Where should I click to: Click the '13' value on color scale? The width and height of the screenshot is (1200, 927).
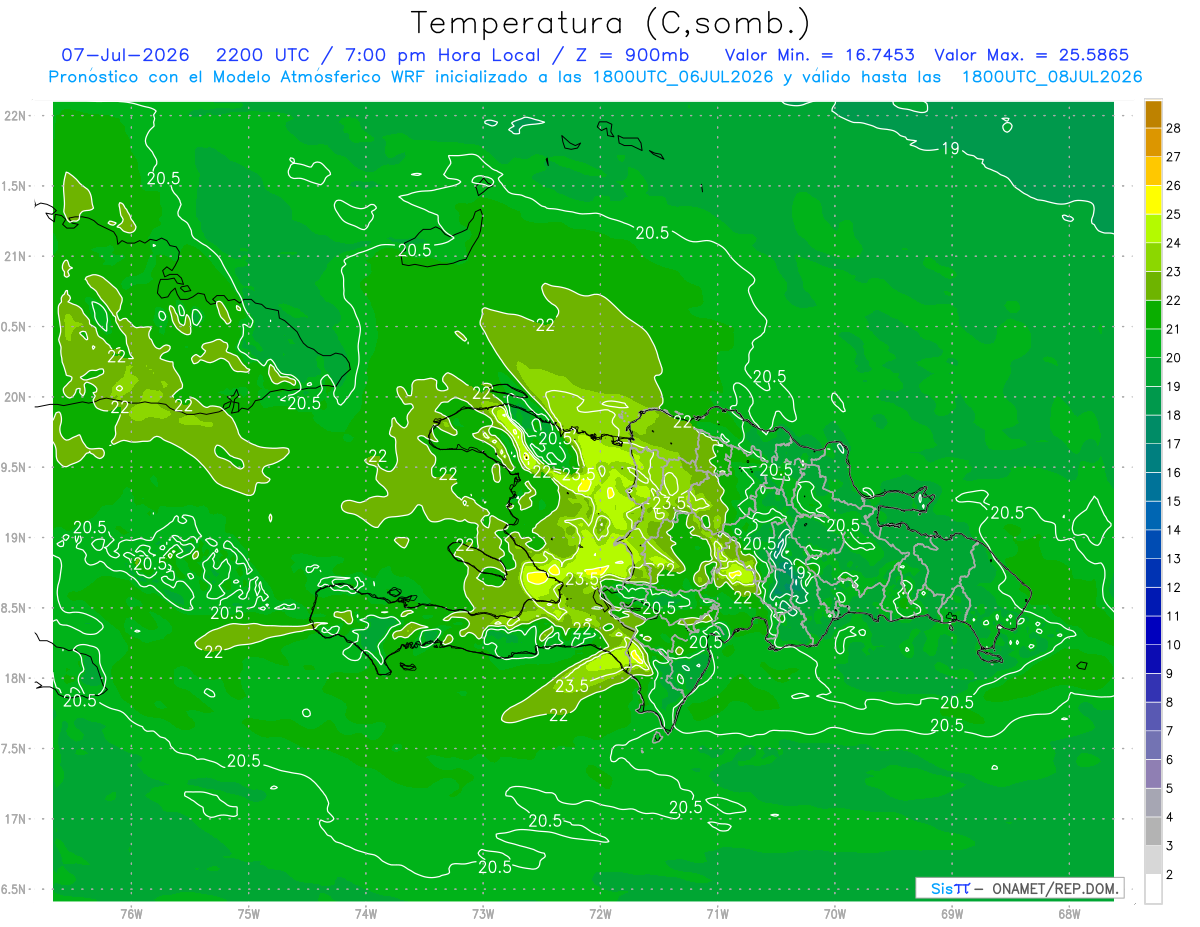pos(1174,558)
